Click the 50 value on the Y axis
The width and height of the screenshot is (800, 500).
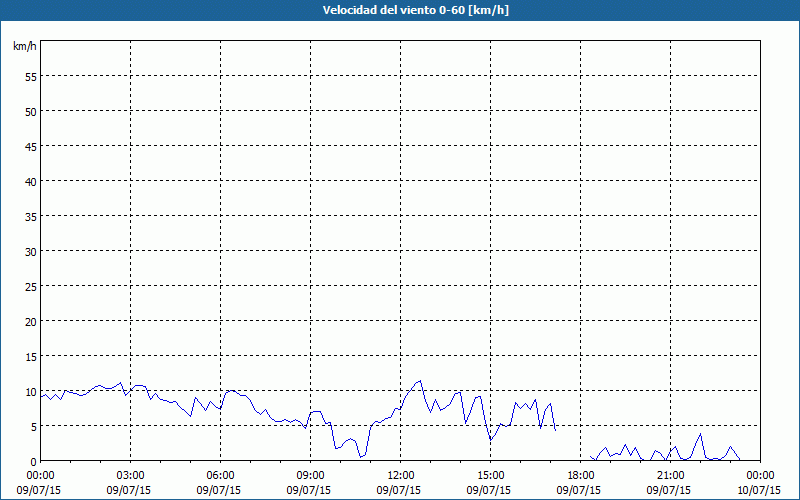pos(31,112)
